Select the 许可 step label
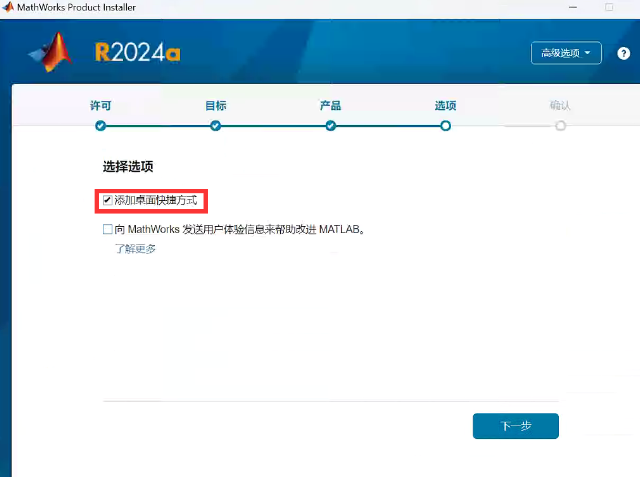The width and height of the screenshot is (640, 477). coord(100,105)
